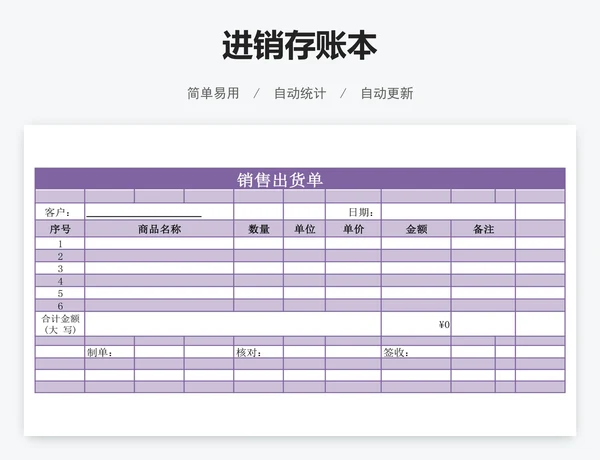The height and width of the screenshot is (460, 600).
Task: Click the 合计金额（大写）label cell
Action: pyautogui.click(x=60, y=324)
